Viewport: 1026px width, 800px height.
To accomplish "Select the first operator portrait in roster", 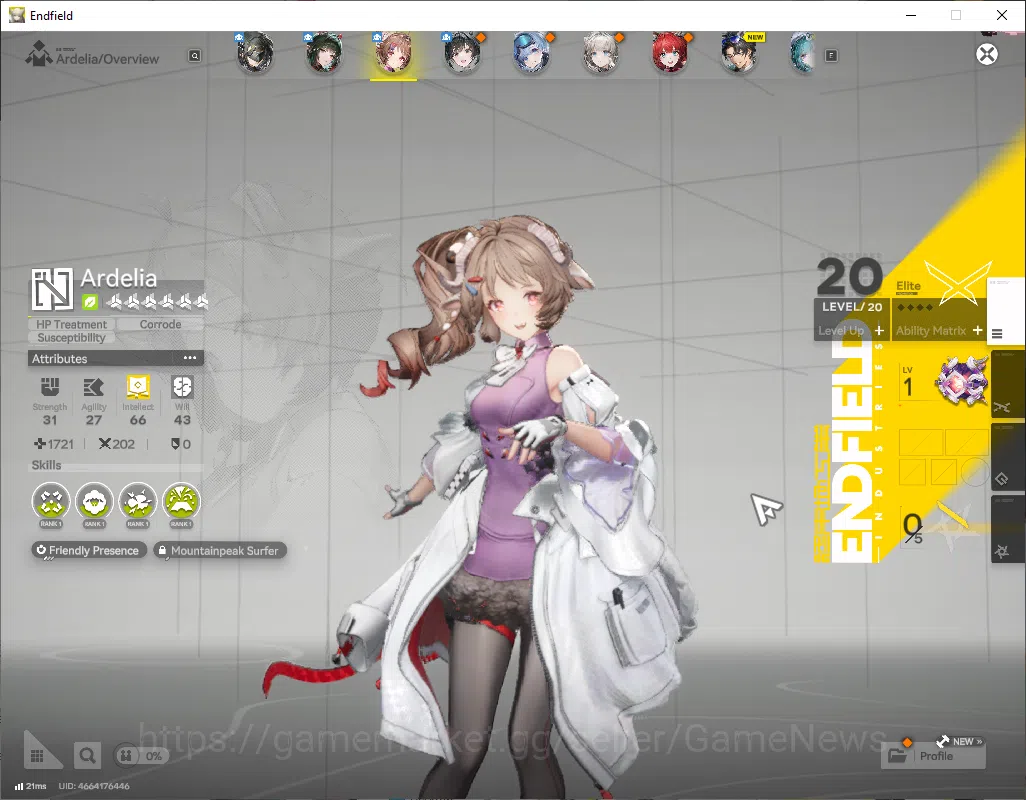I will [255, 53].
